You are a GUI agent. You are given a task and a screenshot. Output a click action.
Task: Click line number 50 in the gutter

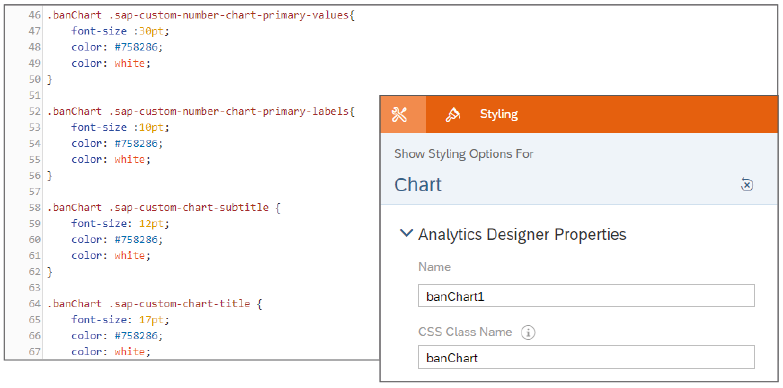[34, 79]
